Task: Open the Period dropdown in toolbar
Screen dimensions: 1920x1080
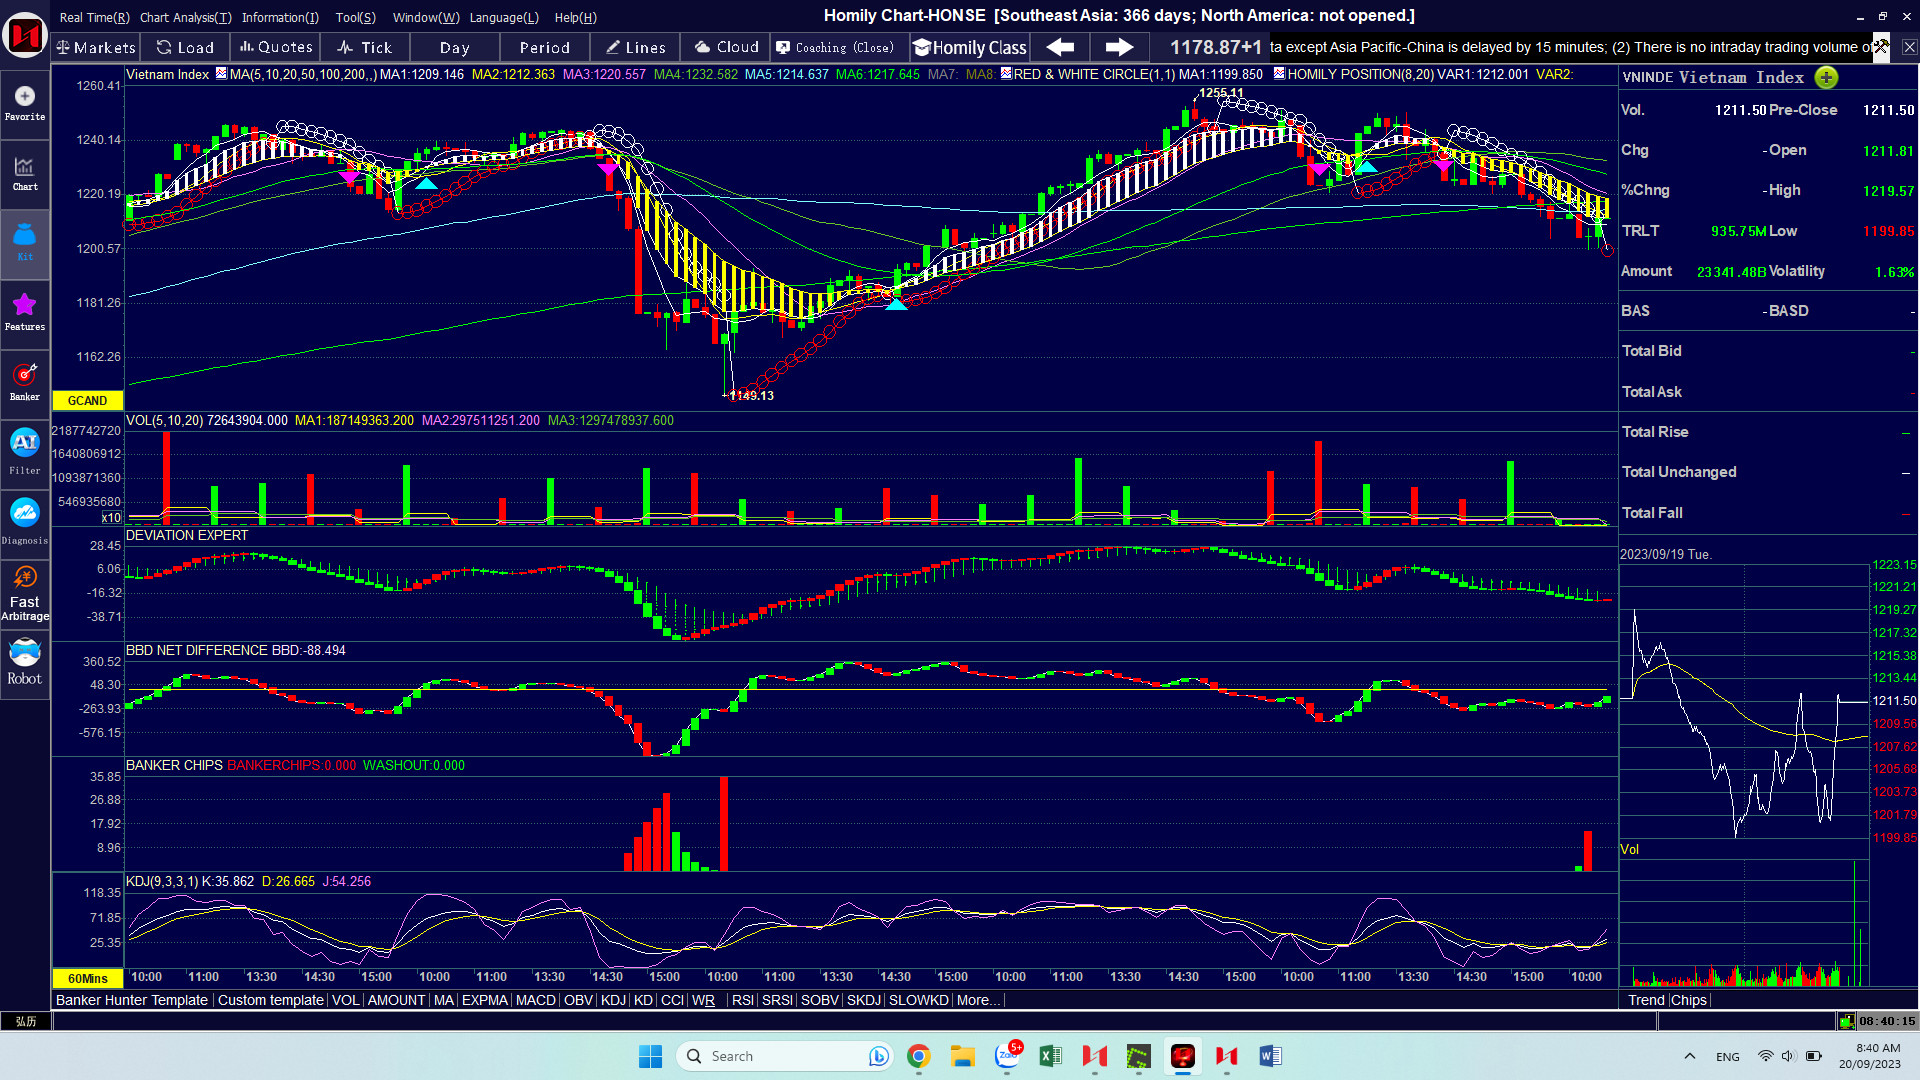Action: pyautogui.click(x=544, y=47)
